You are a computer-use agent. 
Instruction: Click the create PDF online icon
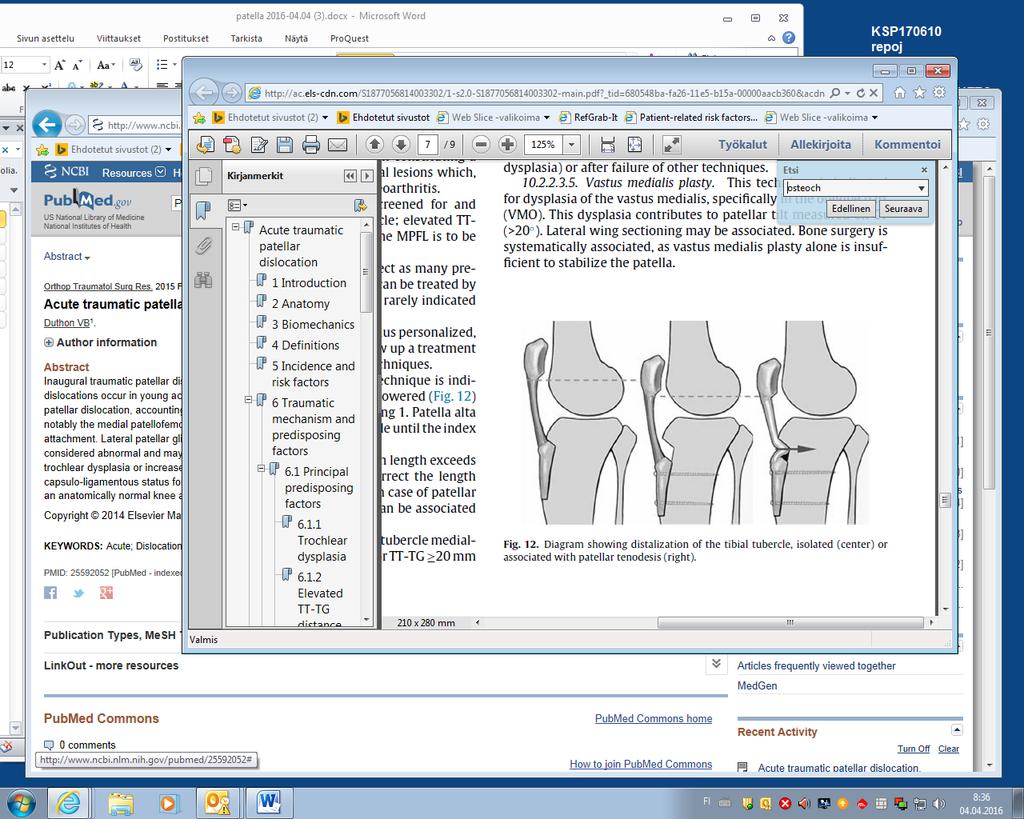[x=232, y=144]
